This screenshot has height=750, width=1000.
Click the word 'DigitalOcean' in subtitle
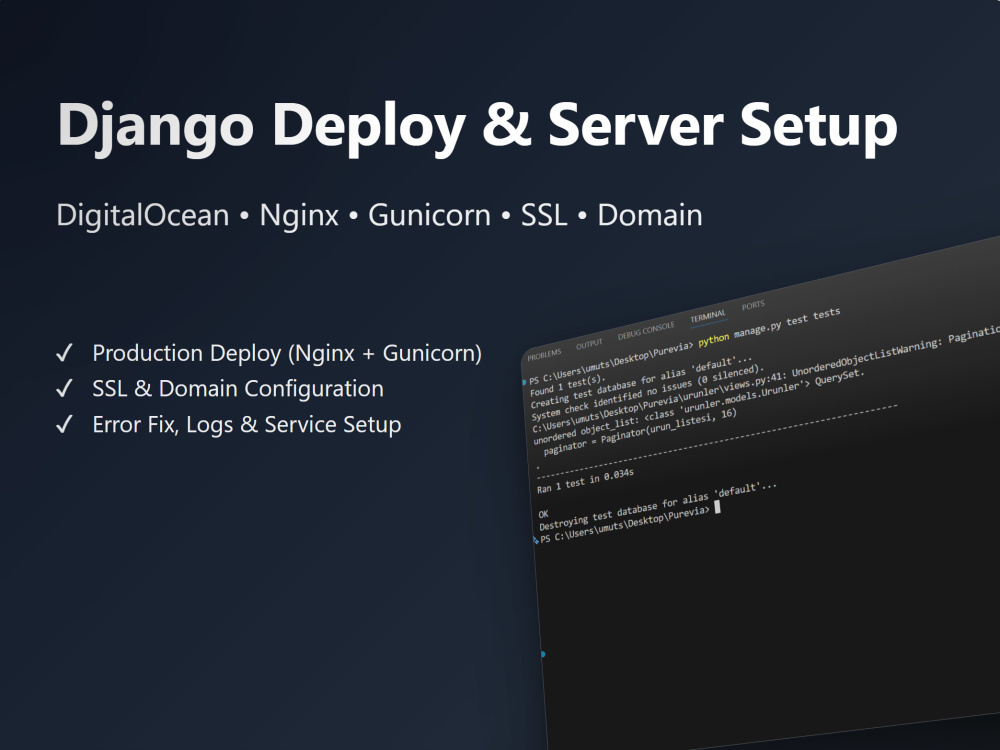click(x=143, y=216)
